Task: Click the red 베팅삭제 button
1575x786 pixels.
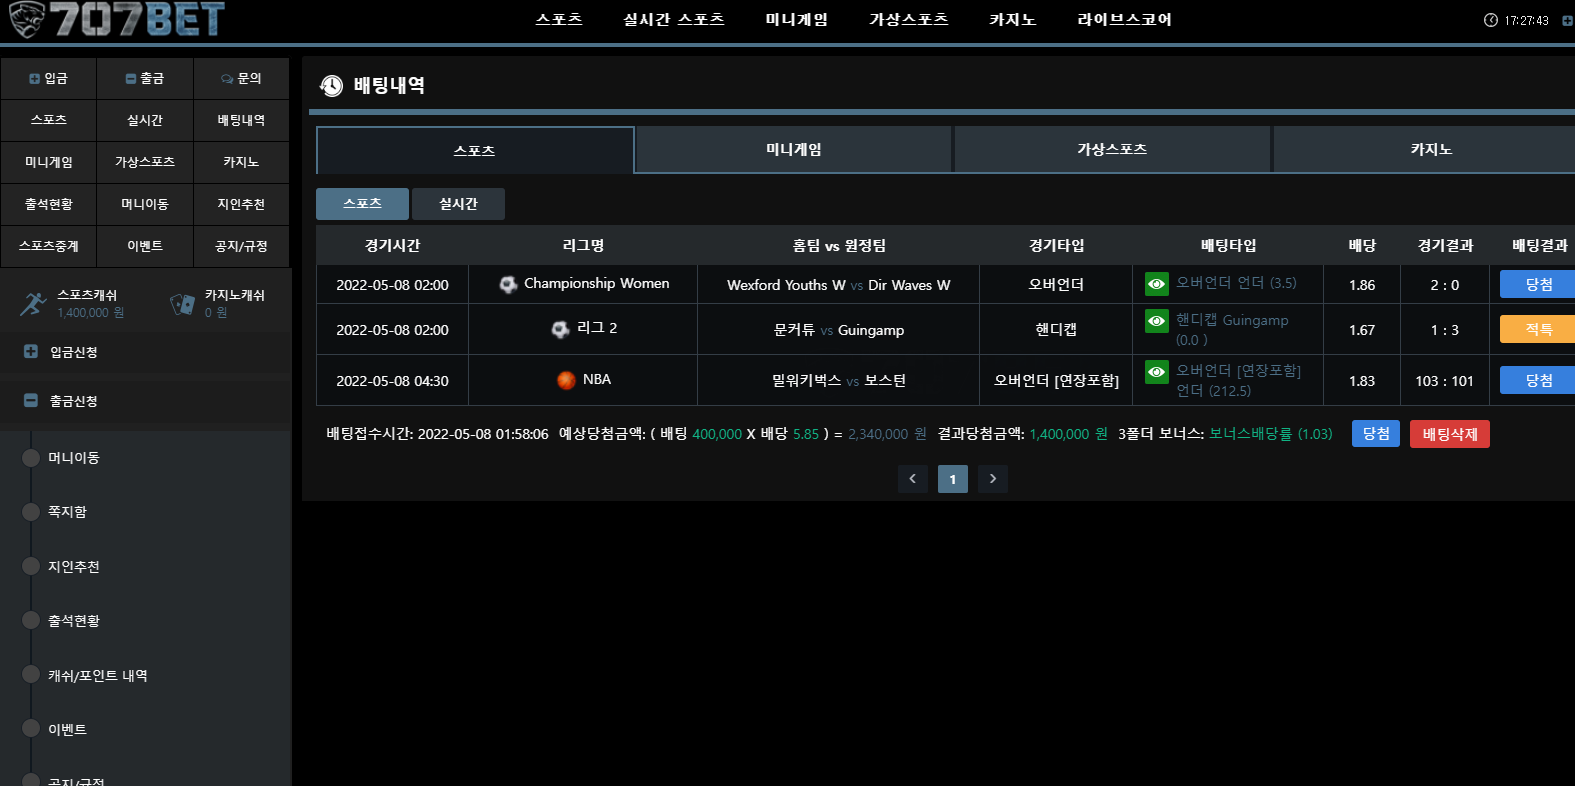Action: coord(1450,434)
